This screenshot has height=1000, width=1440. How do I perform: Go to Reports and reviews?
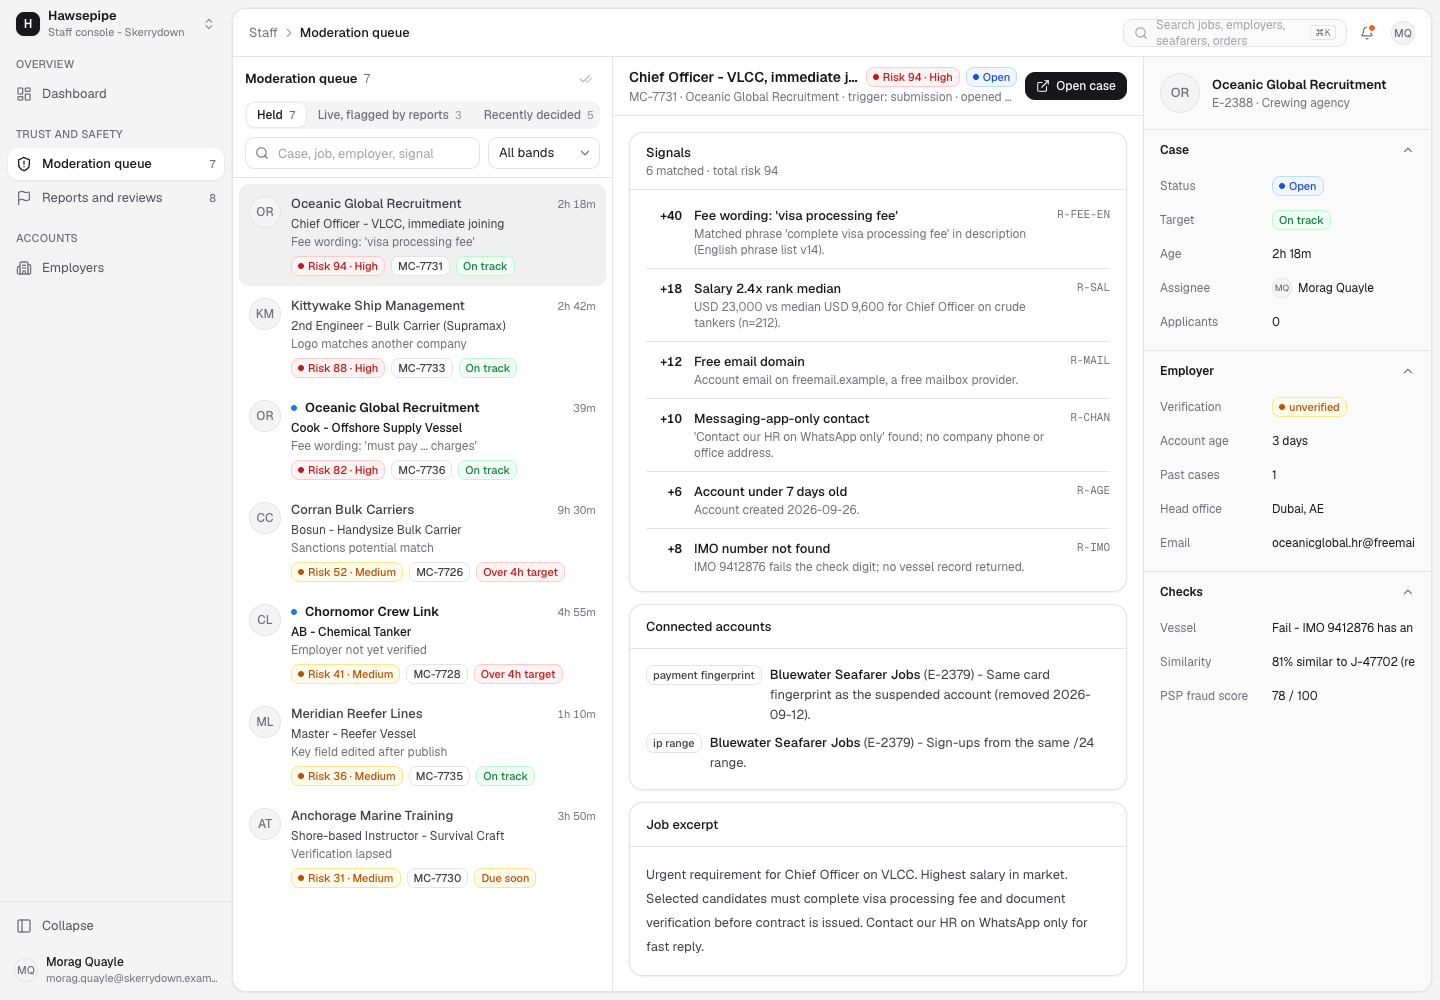click(x=116, y=198)
